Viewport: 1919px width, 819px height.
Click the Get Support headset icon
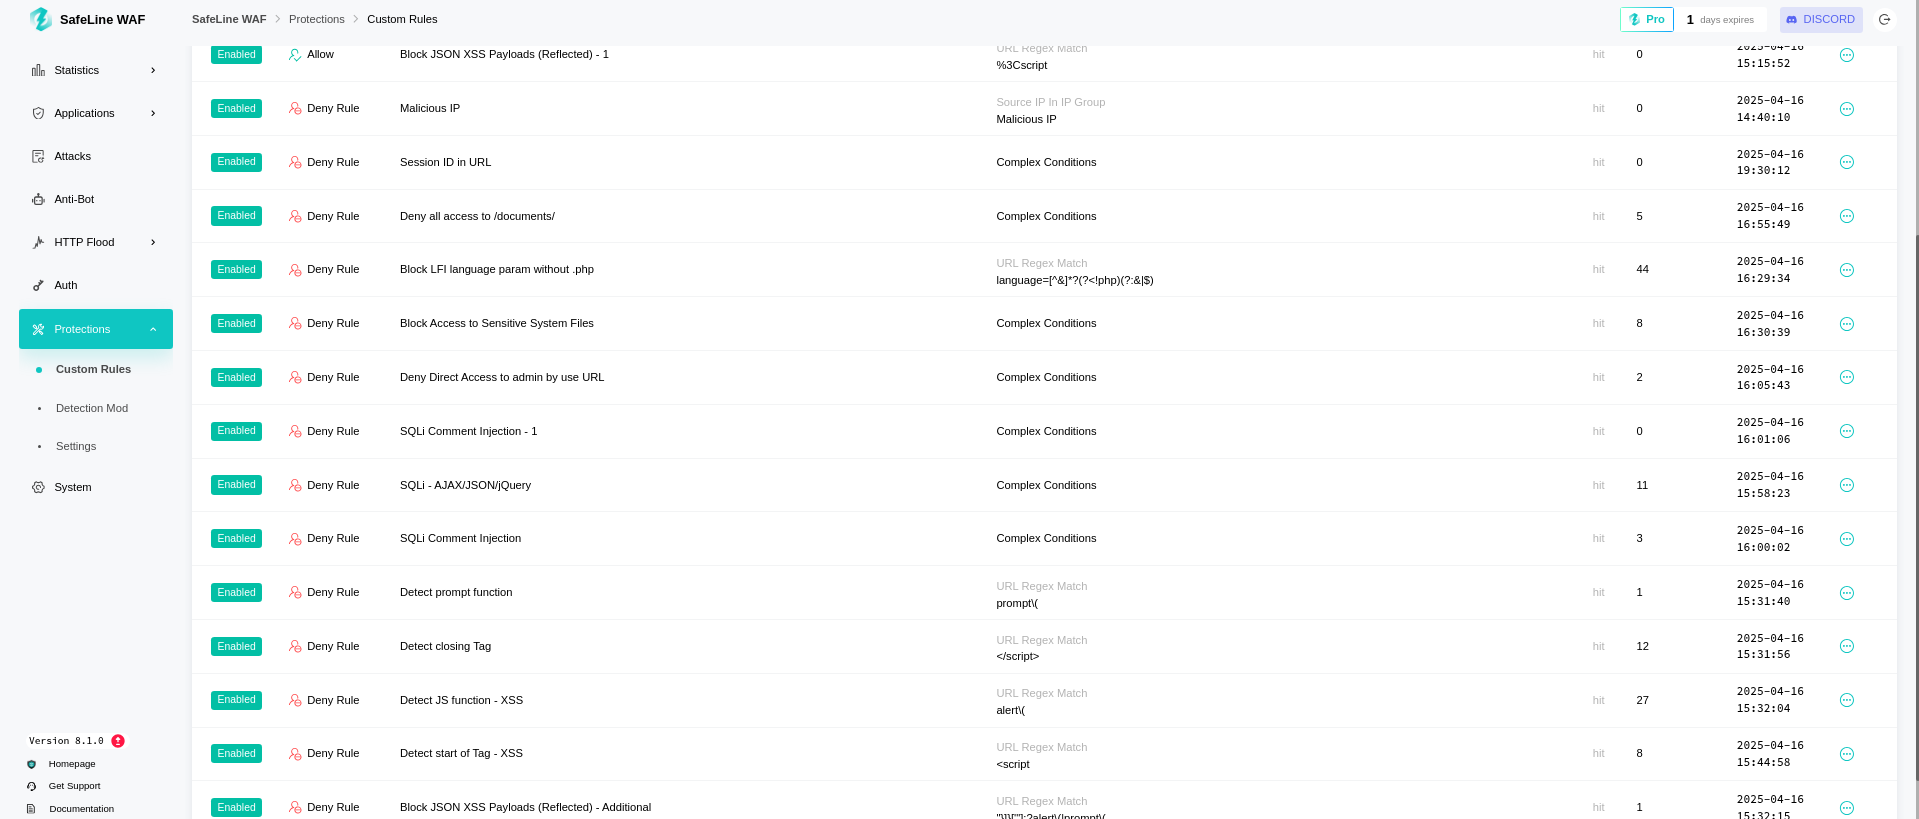[x=31, y=786]
